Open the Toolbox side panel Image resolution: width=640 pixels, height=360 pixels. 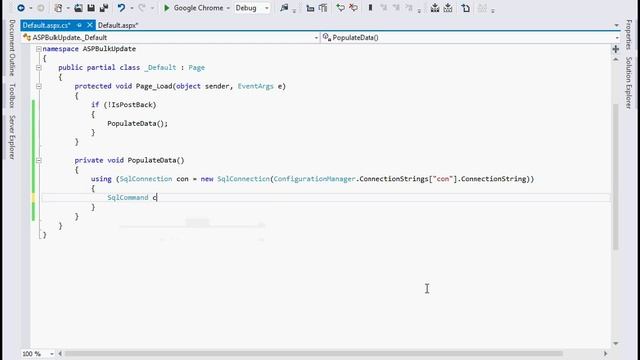pos(12,96)
